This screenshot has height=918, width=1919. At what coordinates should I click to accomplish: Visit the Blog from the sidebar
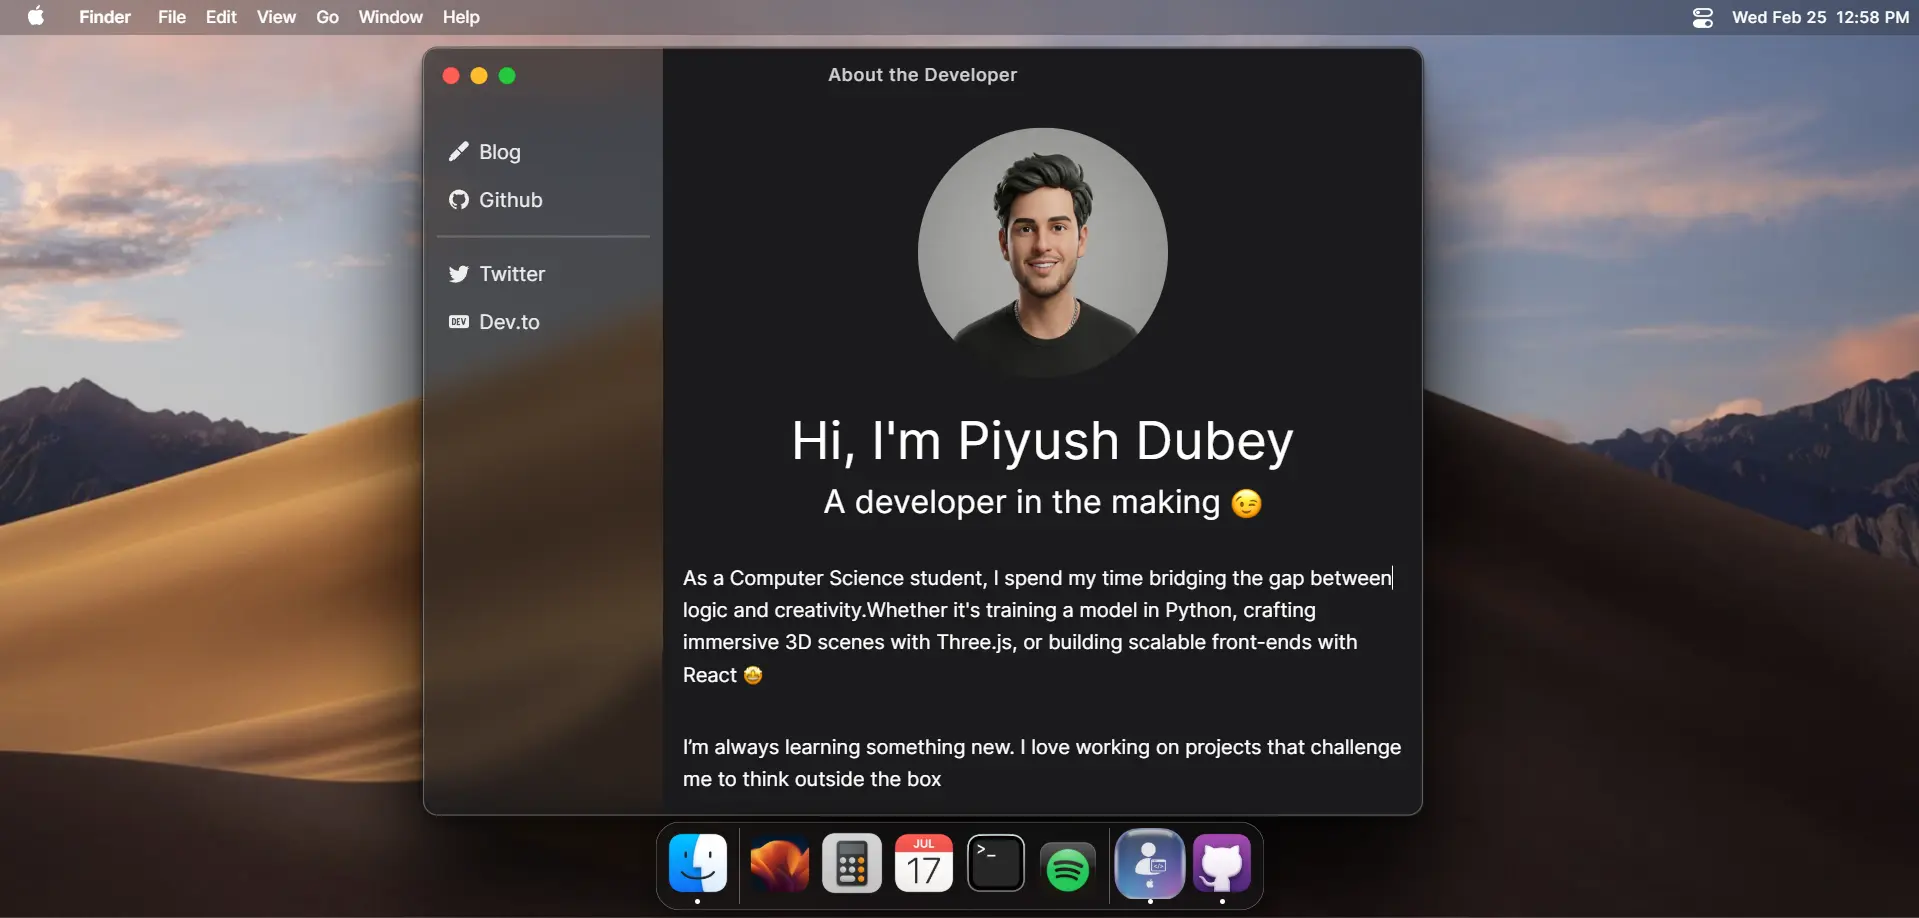(x=500, y=152)
